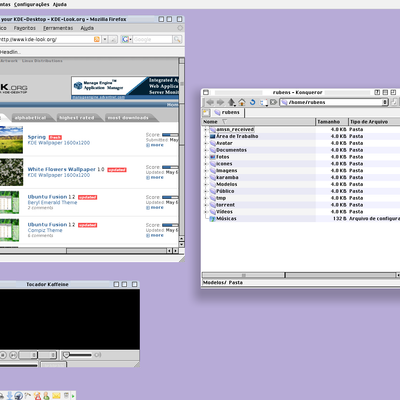Click the Firefox throbber icon
The height and width of the screenshot is (400, 400).
180,28
